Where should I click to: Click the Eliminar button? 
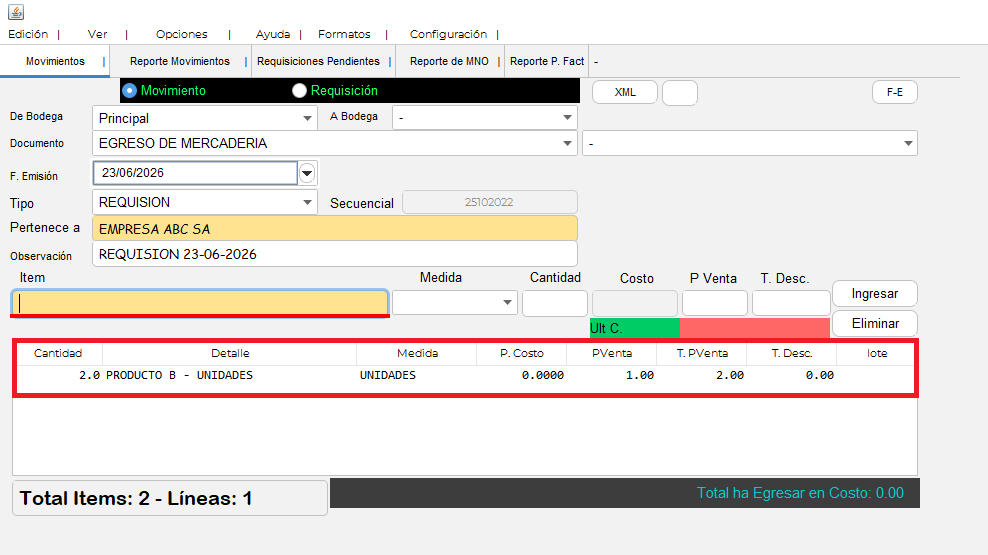(x=875, y=323)
